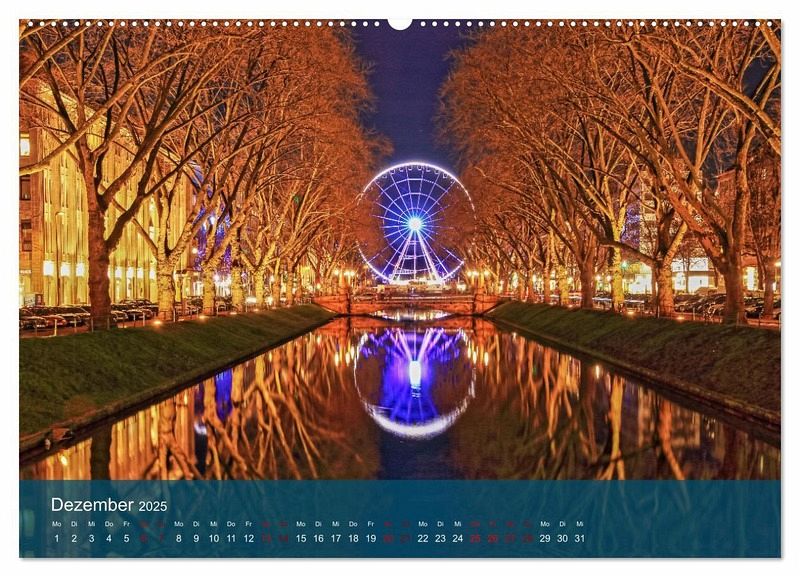Click the year 2025 label
800x577 pixels.
(x=153, y=506)
